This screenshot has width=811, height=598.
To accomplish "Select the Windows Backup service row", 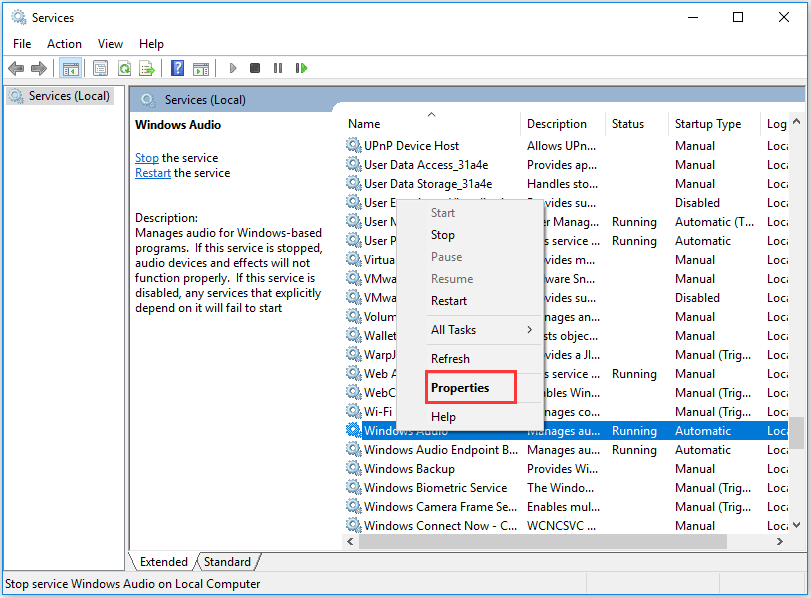I will coord(409,469).
